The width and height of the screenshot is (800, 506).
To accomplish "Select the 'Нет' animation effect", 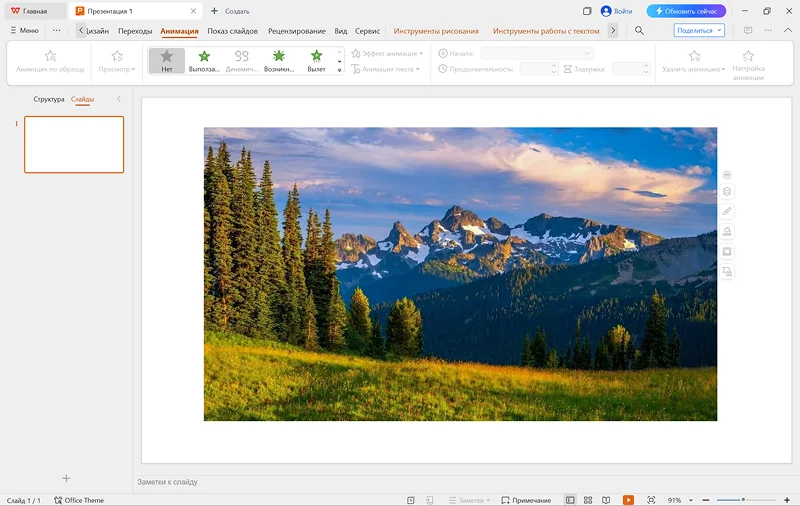I will 167,61.
